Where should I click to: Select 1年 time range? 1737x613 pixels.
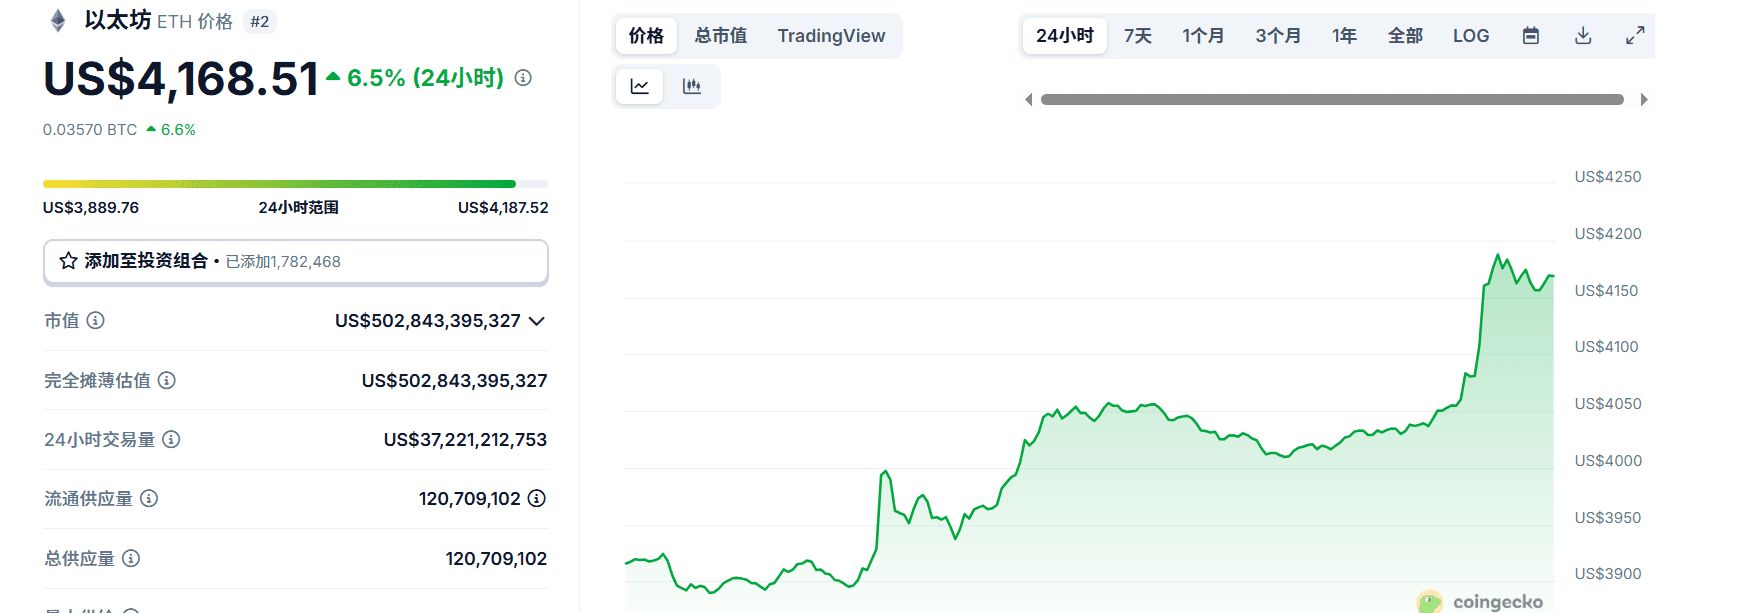click(1344, 36)
